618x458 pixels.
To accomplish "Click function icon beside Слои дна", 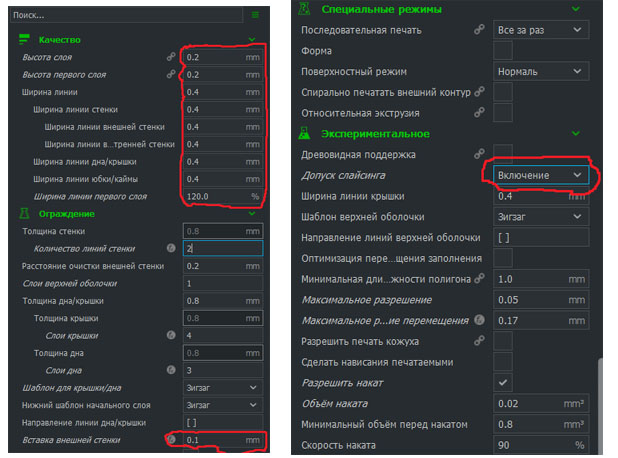I will coord(171,370).
